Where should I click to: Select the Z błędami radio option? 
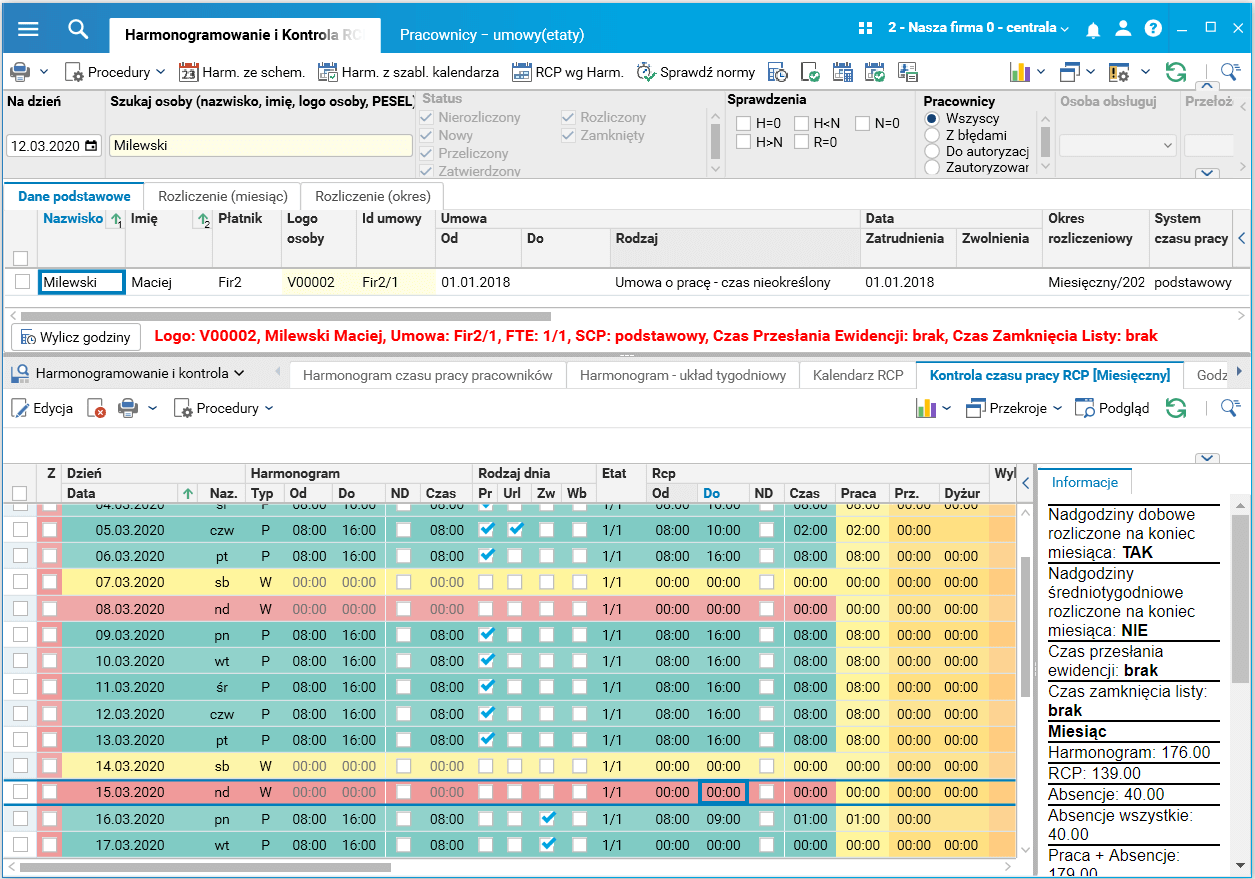pyautogui.click(x=932, y=135)
